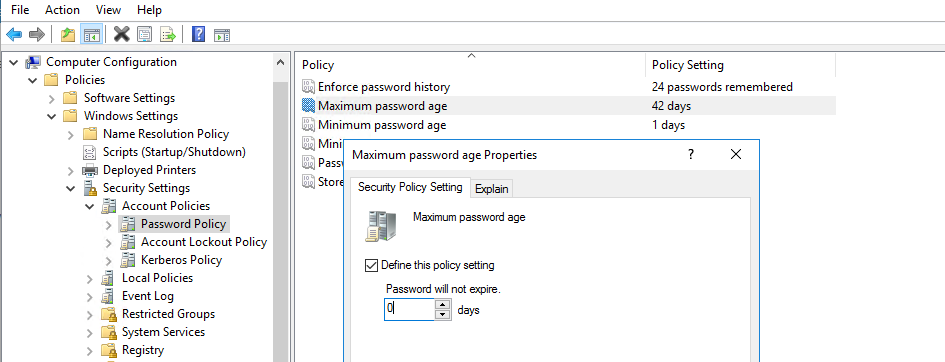Collapse the Account Policies node
Image resolution: width=945 pixels, height=362 pixels.
click(90, 207)
